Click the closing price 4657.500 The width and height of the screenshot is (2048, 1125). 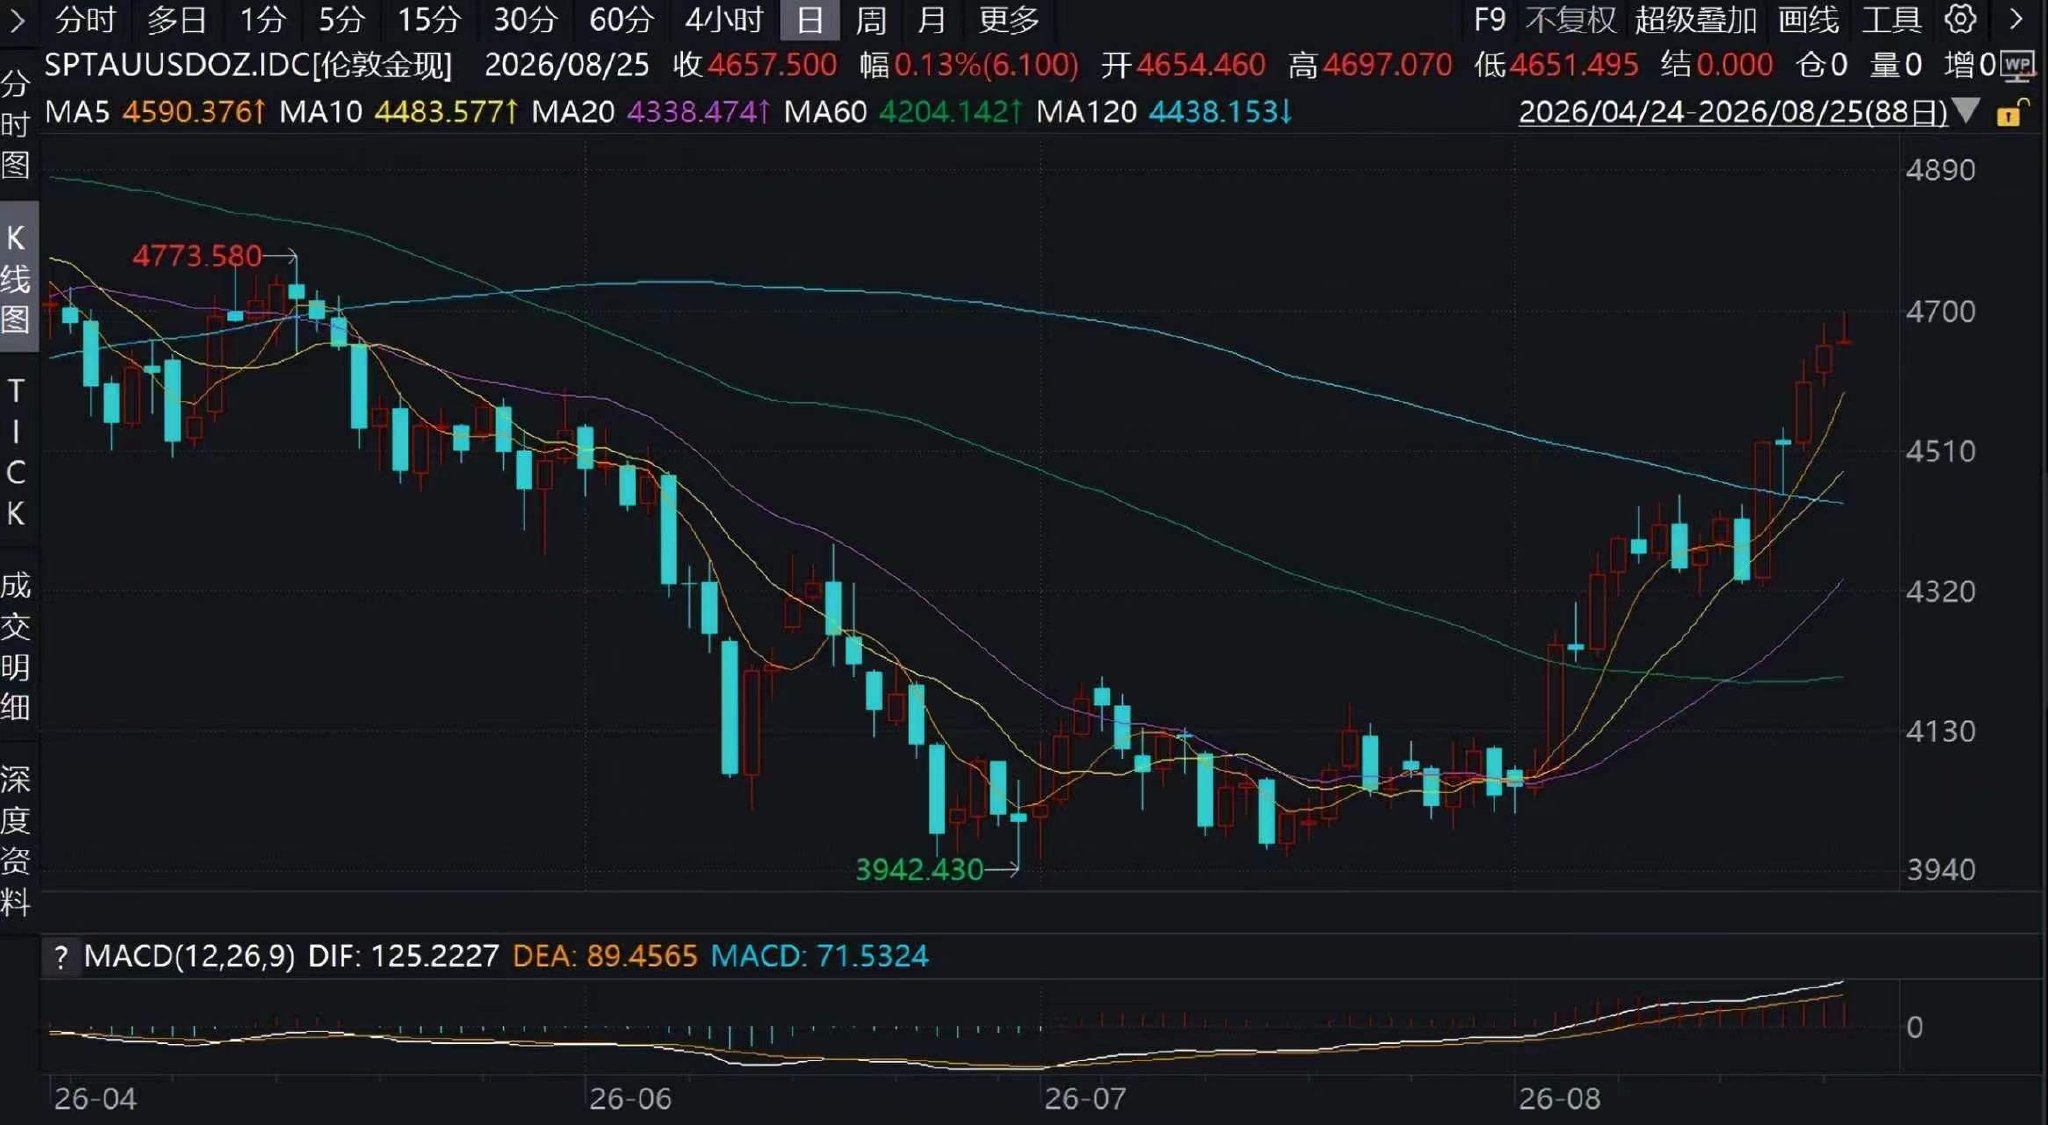pyautogui.click(x=771, y=66)
